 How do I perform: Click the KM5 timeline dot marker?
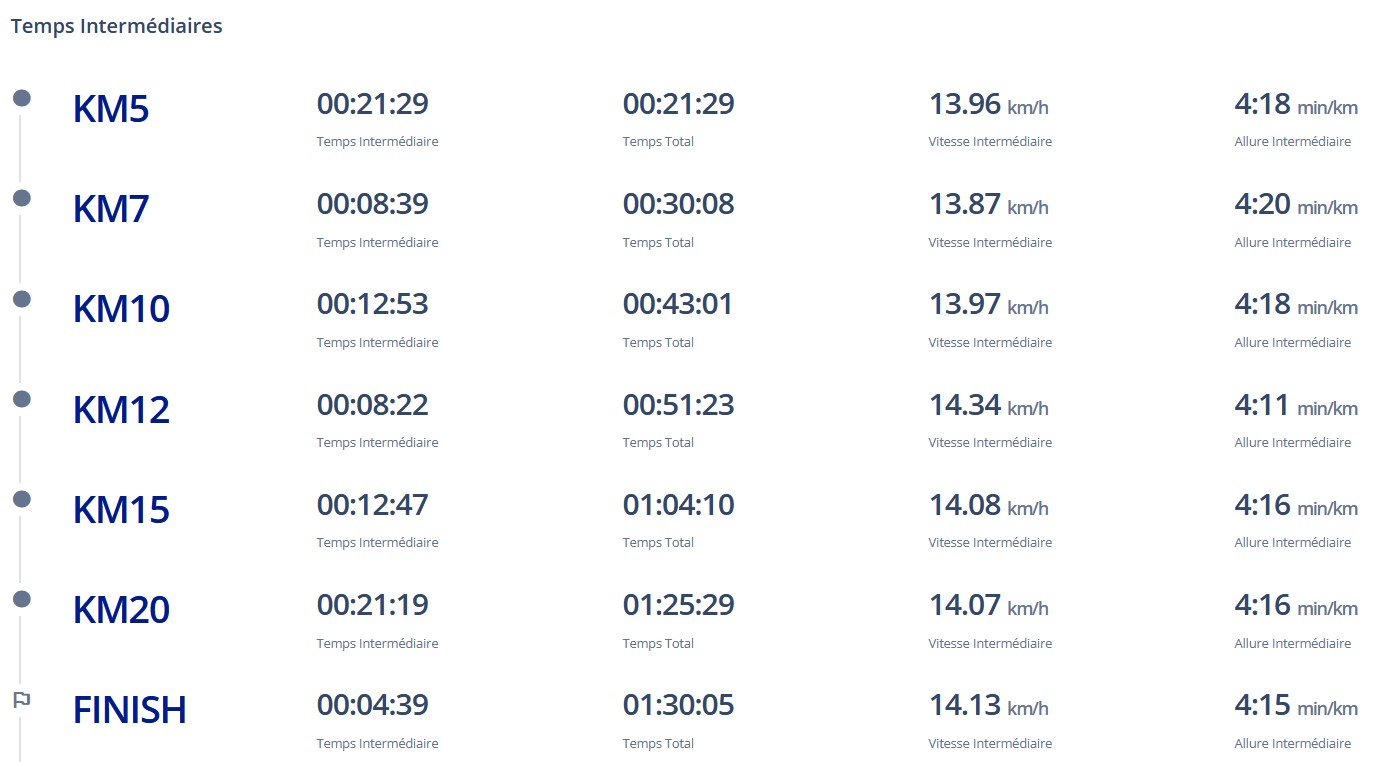click(21, 98)
